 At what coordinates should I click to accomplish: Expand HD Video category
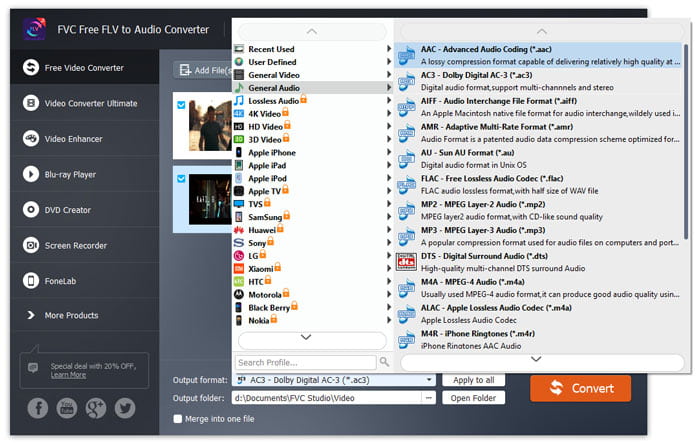coord(312,126)
